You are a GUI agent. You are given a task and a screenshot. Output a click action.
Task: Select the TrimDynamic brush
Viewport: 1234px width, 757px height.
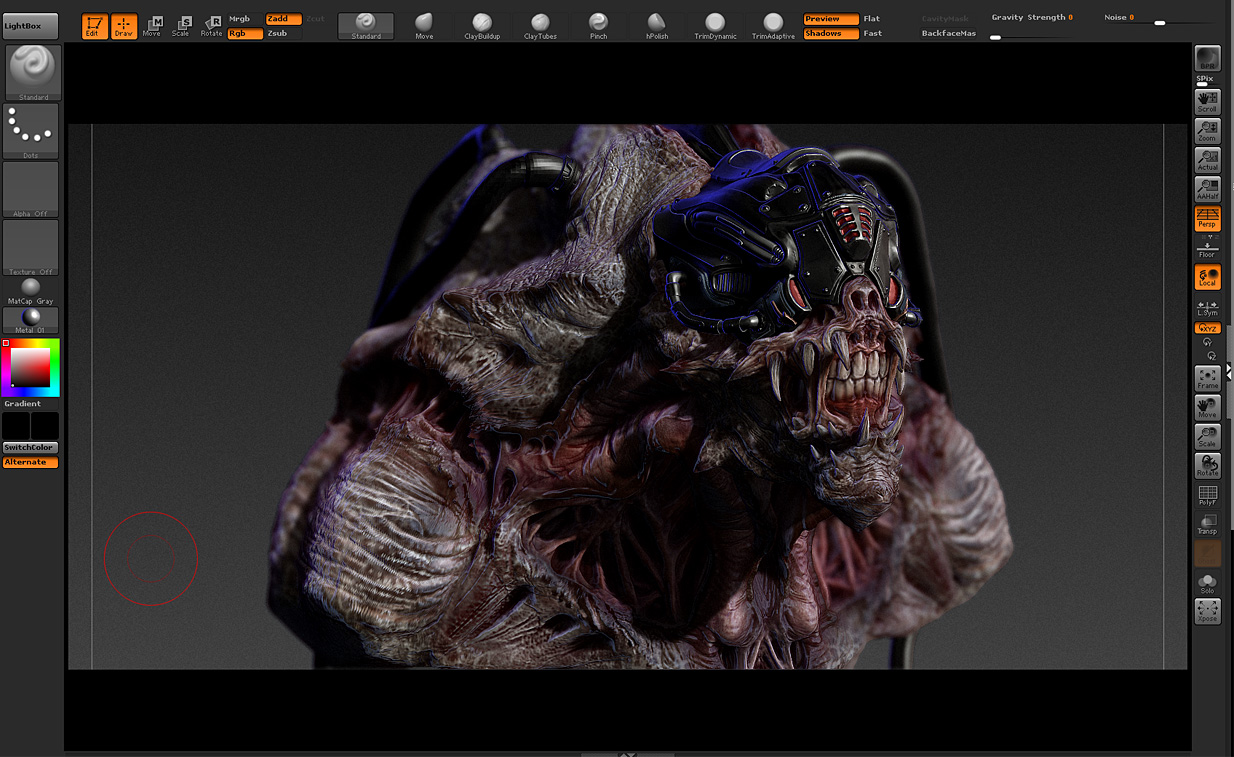tap(715, 26)
